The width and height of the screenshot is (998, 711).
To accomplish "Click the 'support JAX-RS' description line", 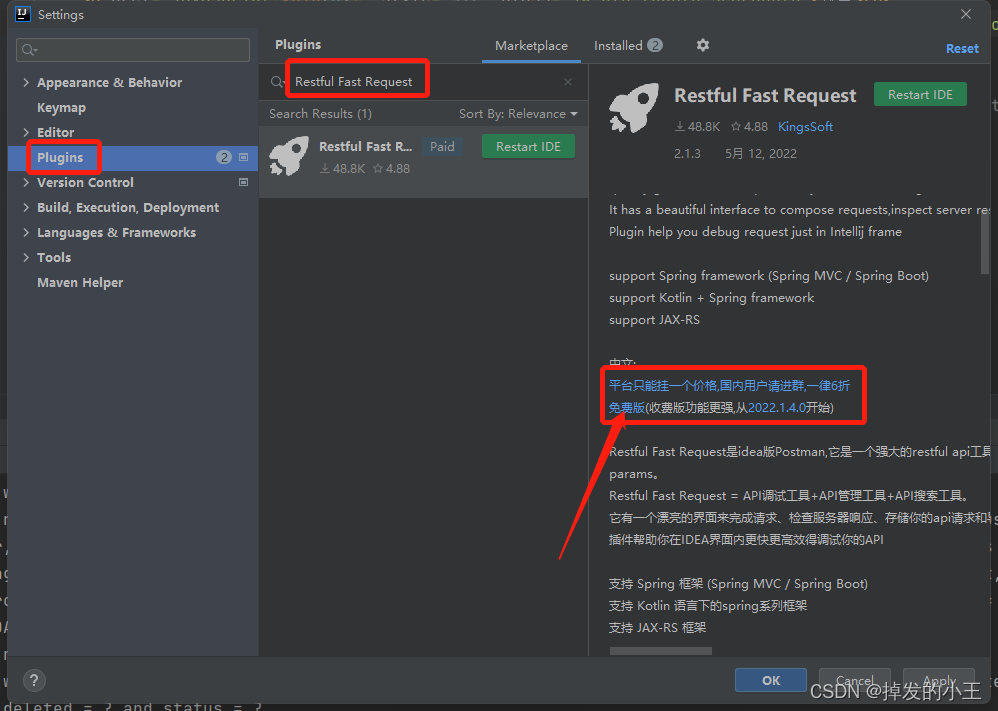I will [654, 320].
